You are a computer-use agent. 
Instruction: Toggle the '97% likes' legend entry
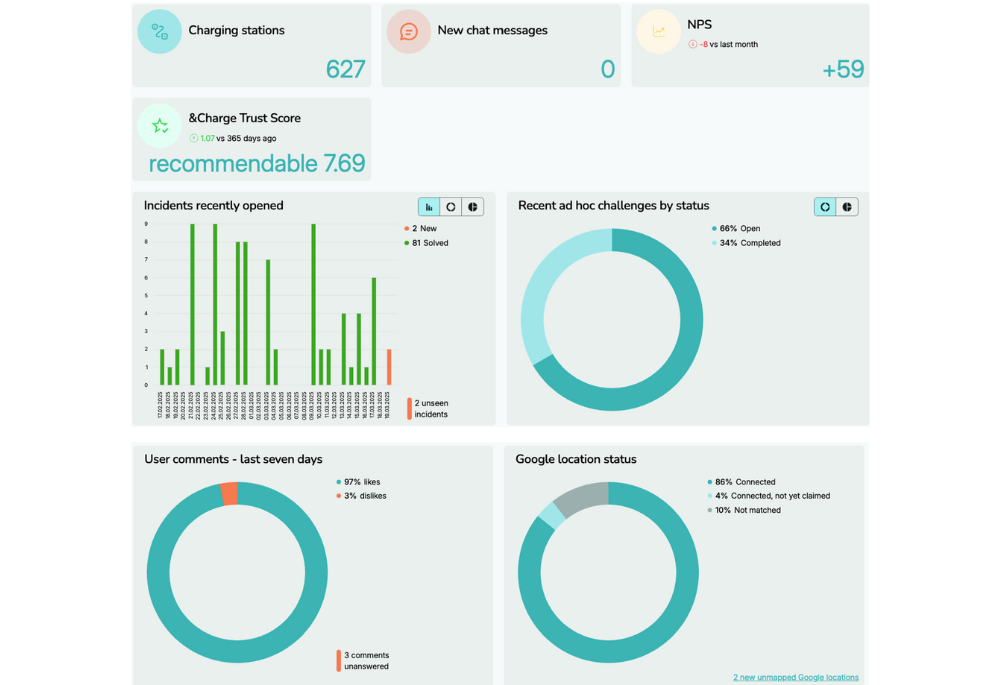coord(358,482)
